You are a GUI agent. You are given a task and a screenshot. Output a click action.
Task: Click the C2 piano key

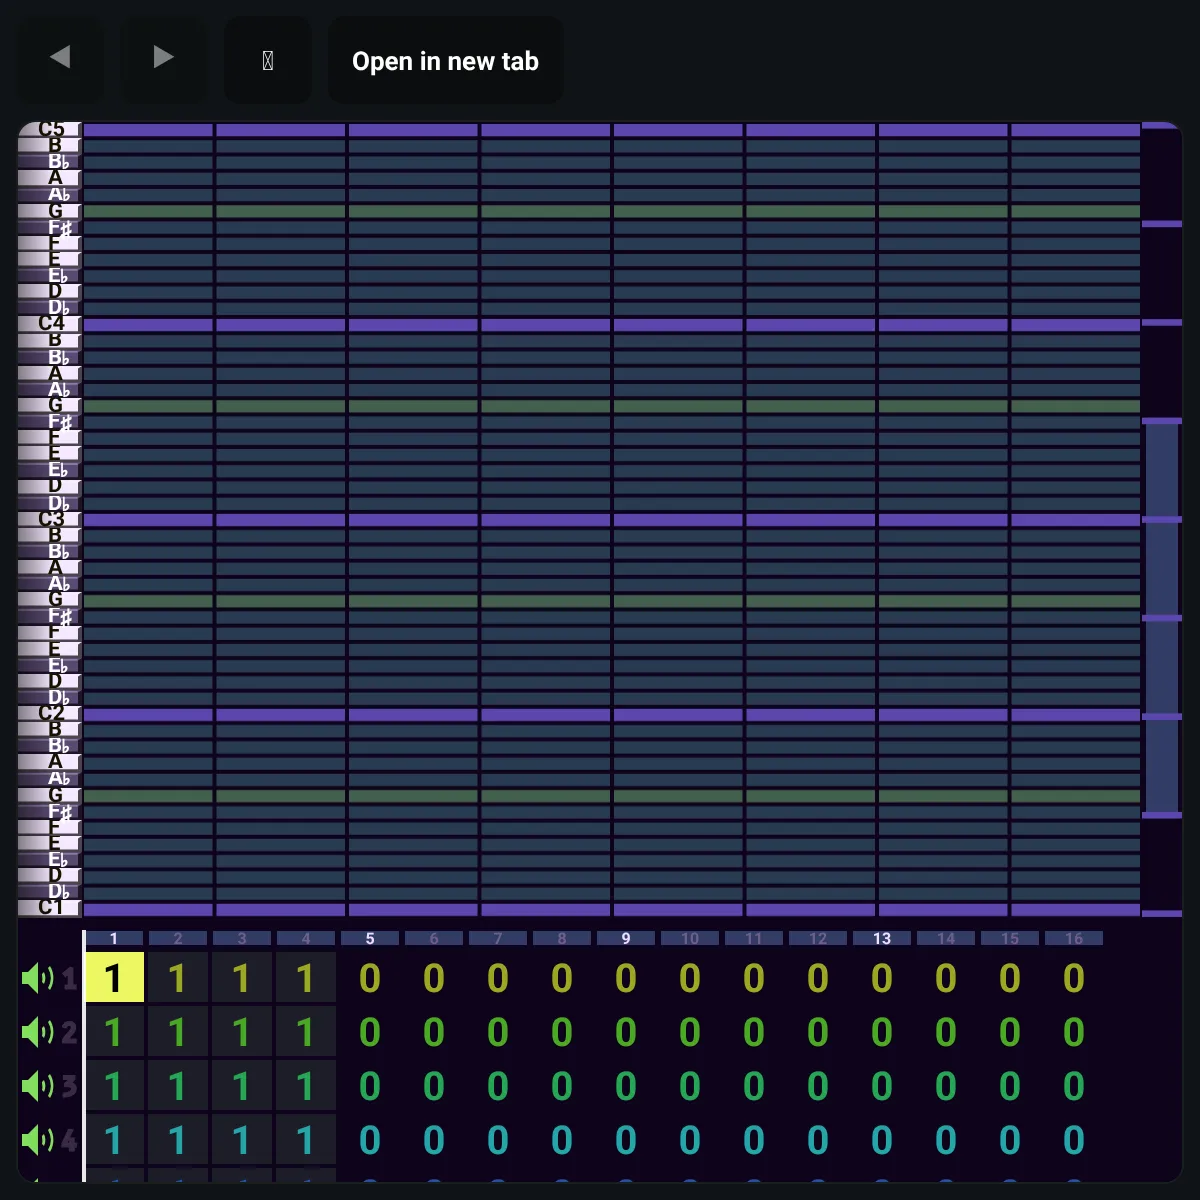pyautogui.click(x=49, y=713)
